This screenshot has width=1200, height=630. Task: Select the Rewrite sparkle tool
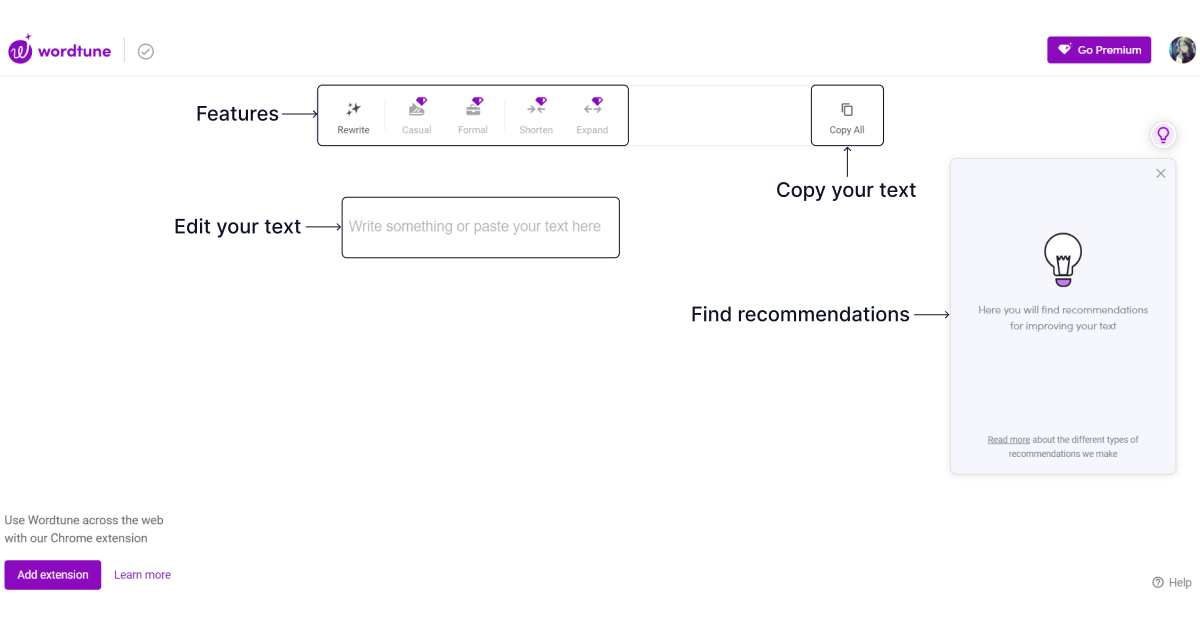coord(353,116)
